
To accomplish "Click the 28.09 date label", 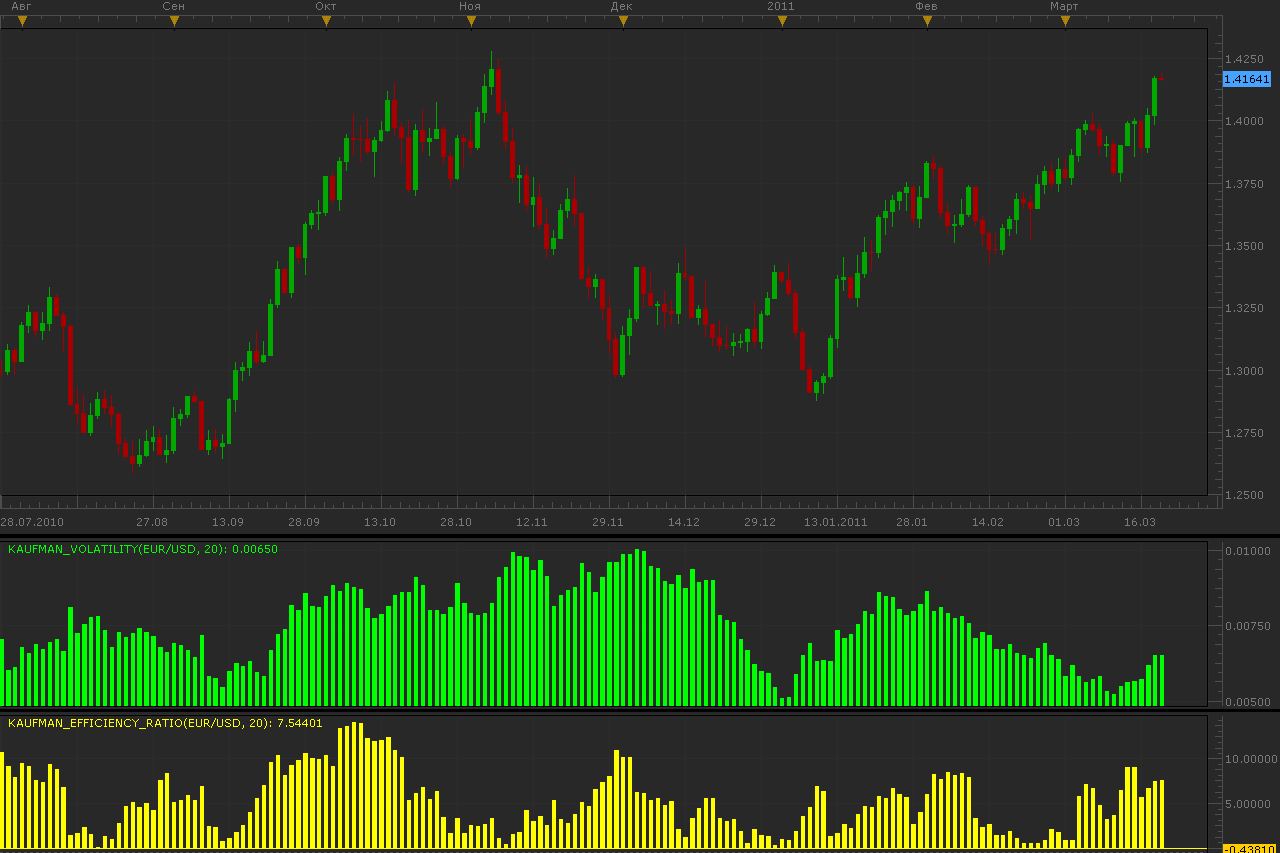I will (304, 522).
